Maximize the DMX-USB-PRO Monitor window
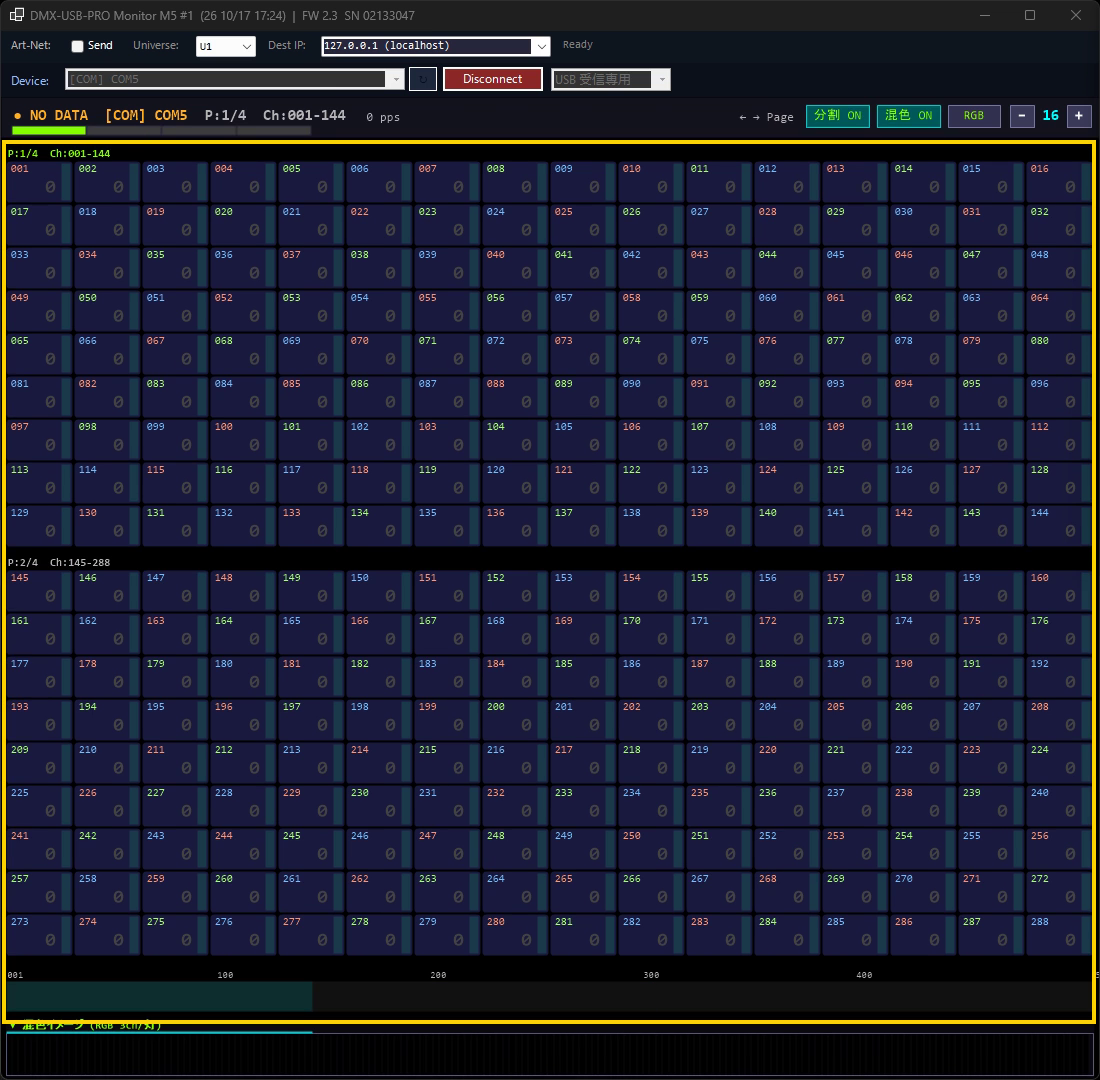Image resolution: width=1100 pixels, height=1080 pixels. 1030,15
